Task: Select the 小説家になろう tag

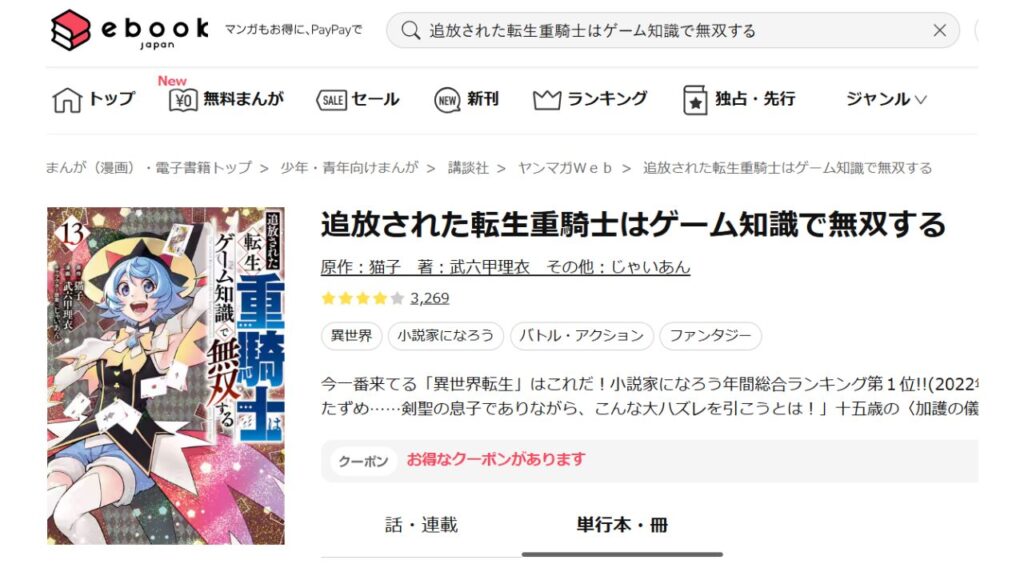Action: click(445, 336)
